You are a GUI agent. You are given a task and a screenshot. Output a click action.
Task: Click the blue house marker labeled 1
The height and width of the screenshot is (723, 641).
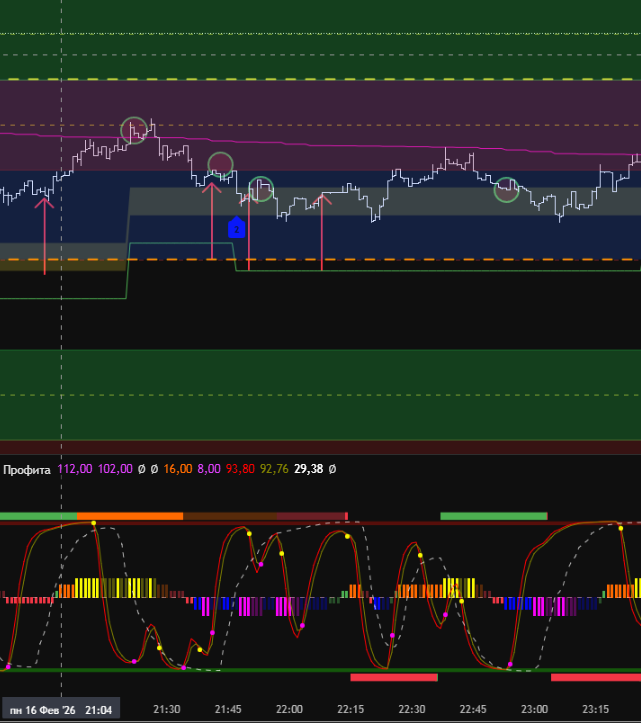pos(236,228)
